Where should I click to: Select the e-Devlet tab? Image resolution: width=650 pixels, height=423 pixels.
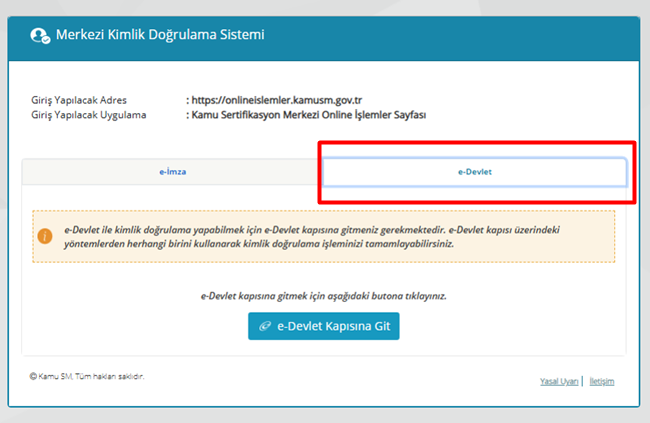pos(475,172)
